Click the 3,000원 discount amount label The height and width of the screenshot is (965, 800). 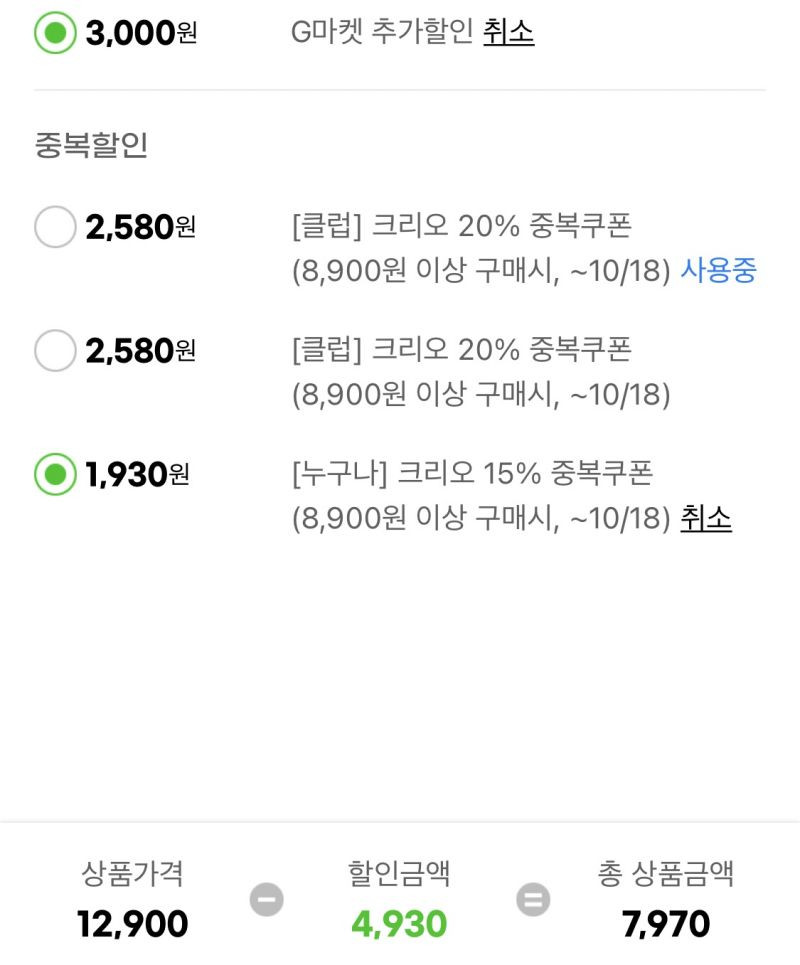pyautogui.click(x=141, y=33)
